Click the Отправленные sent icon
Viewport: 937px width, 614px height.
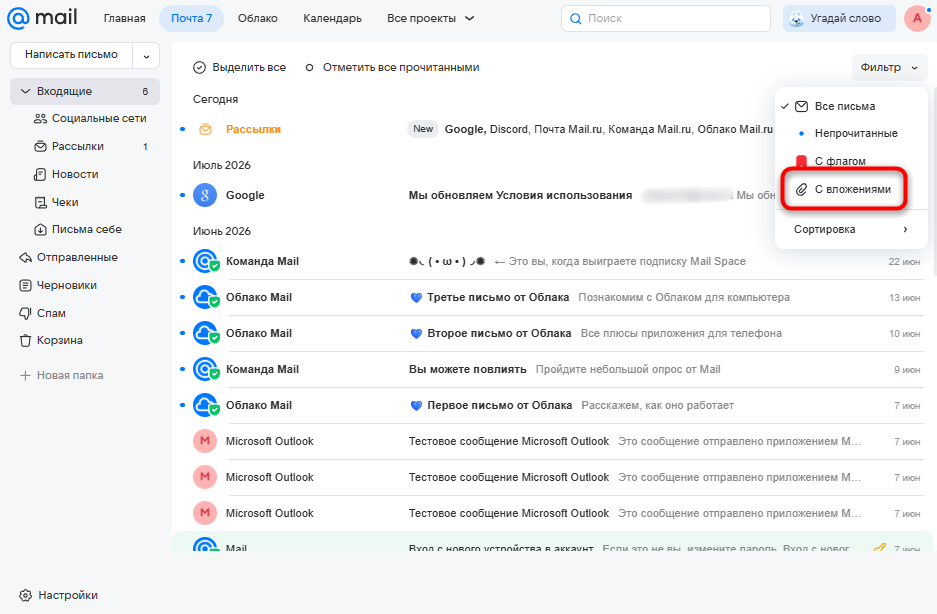coord(25,258)
